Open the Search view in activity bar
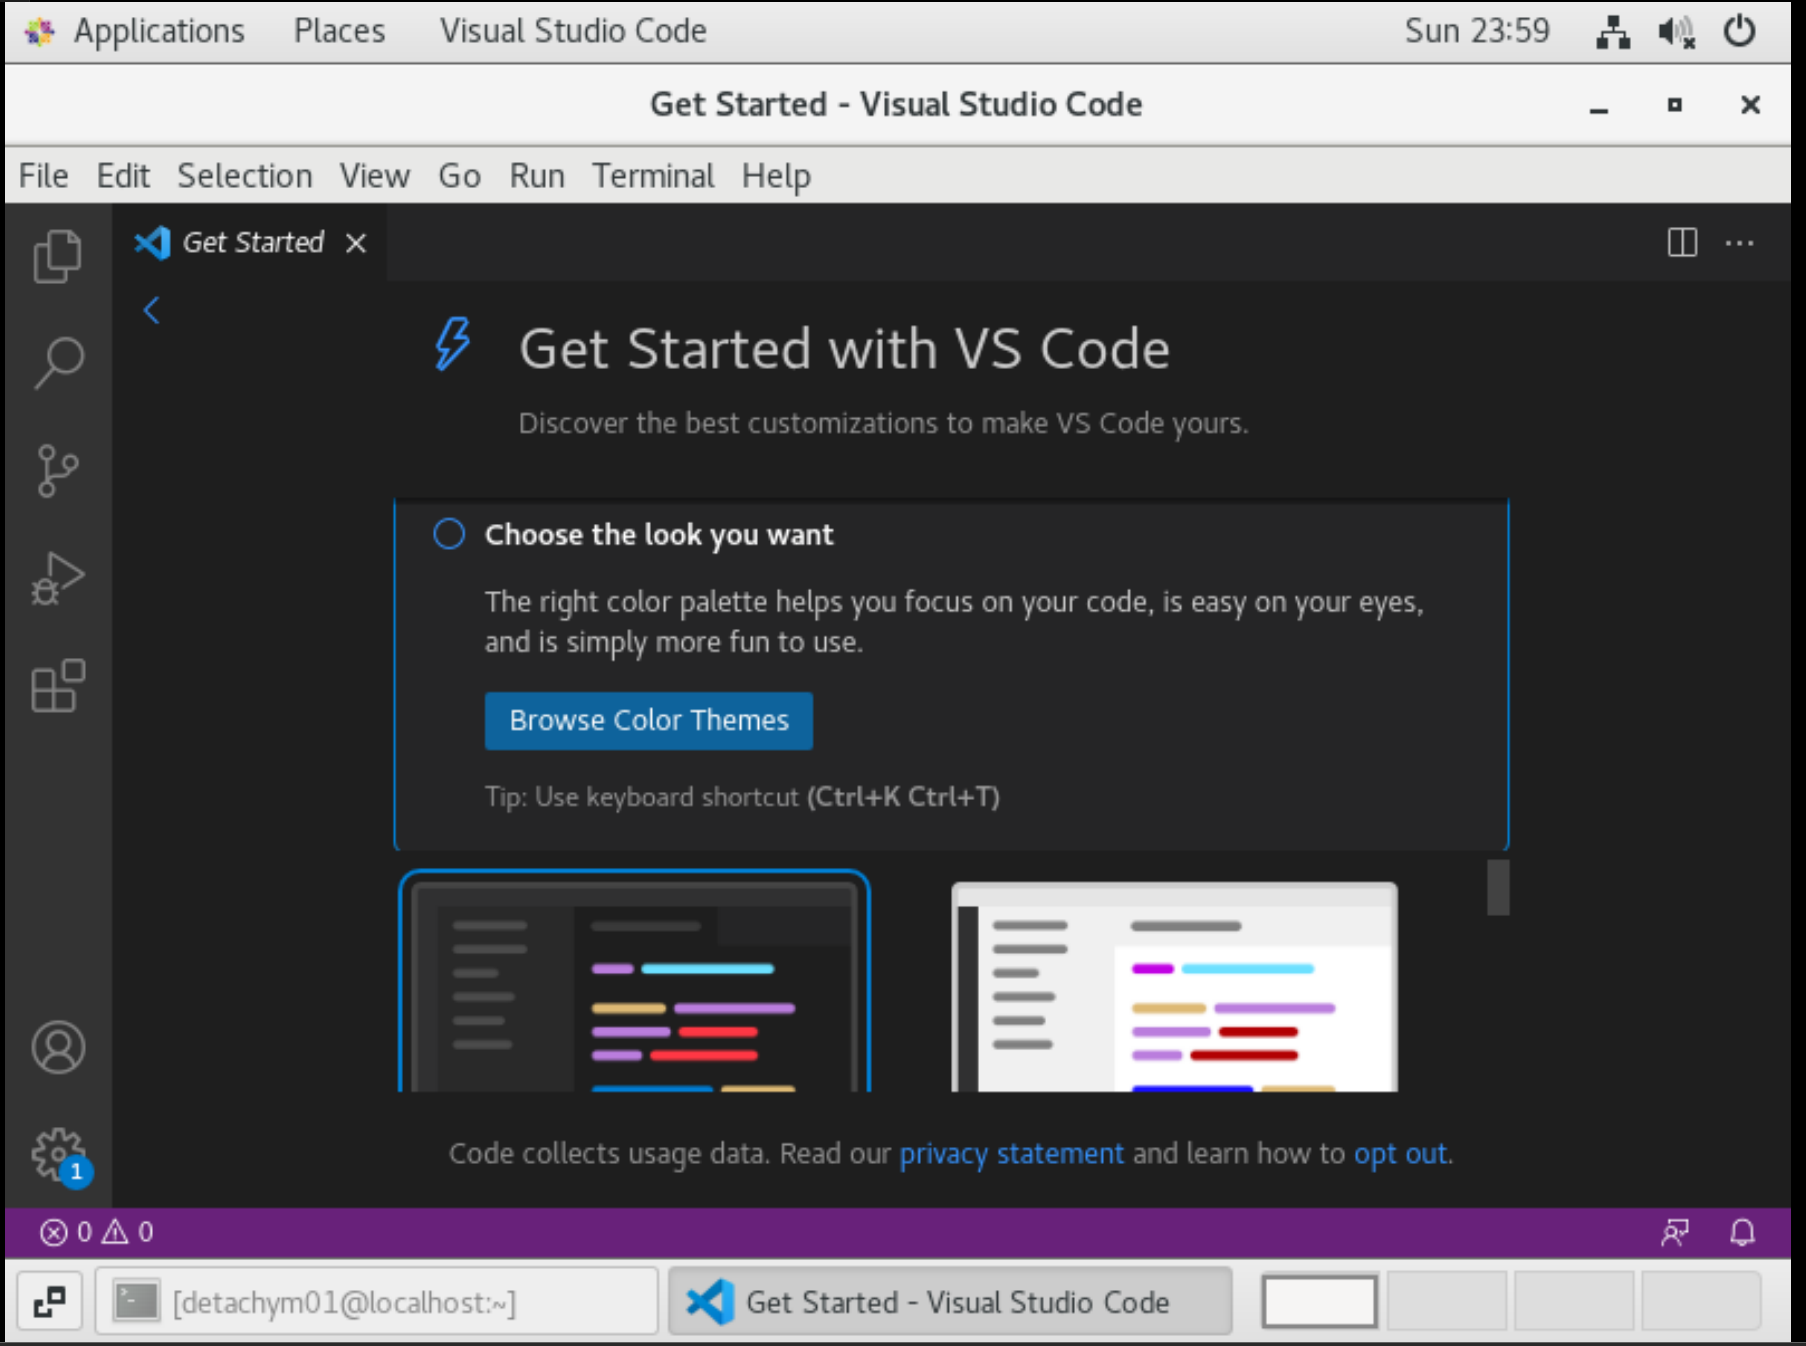This screenshot has height=1346, width=1806. click(58, 363)
